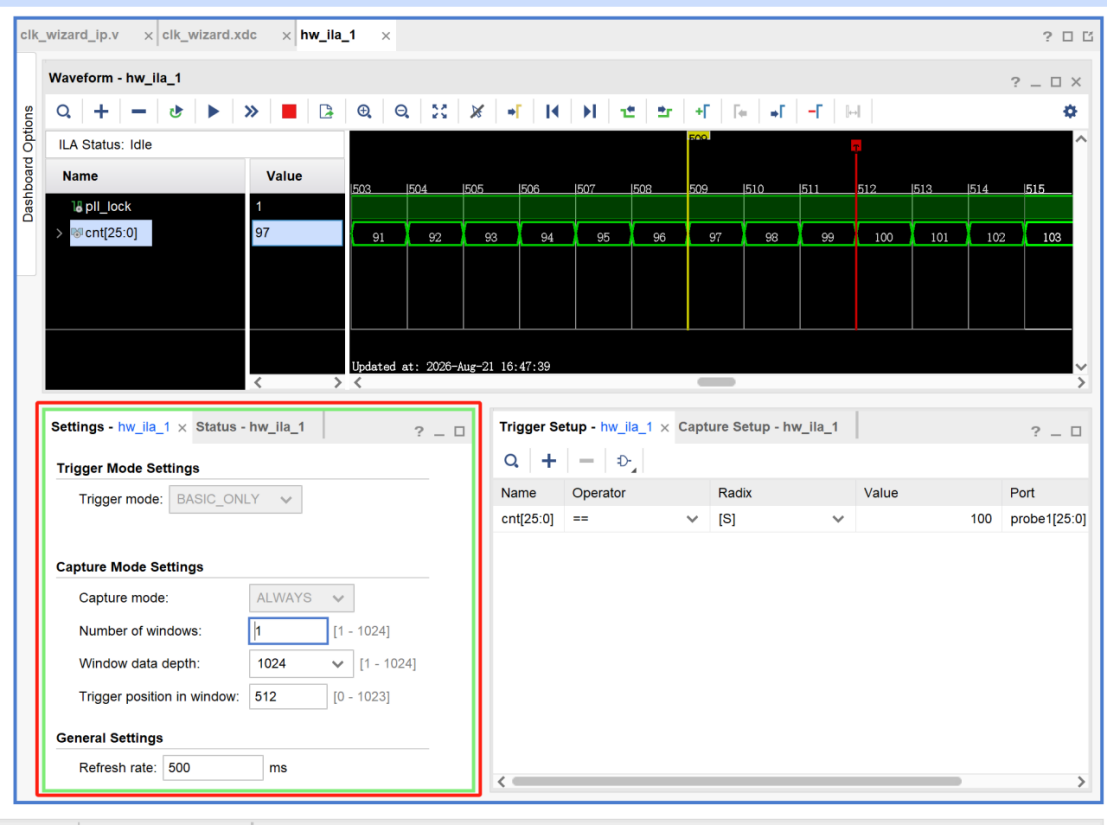Click the probe1[25:0] port cell
Viewport: 1107px width, 826px height.
pyautogui.click(x=1048, y=519)
